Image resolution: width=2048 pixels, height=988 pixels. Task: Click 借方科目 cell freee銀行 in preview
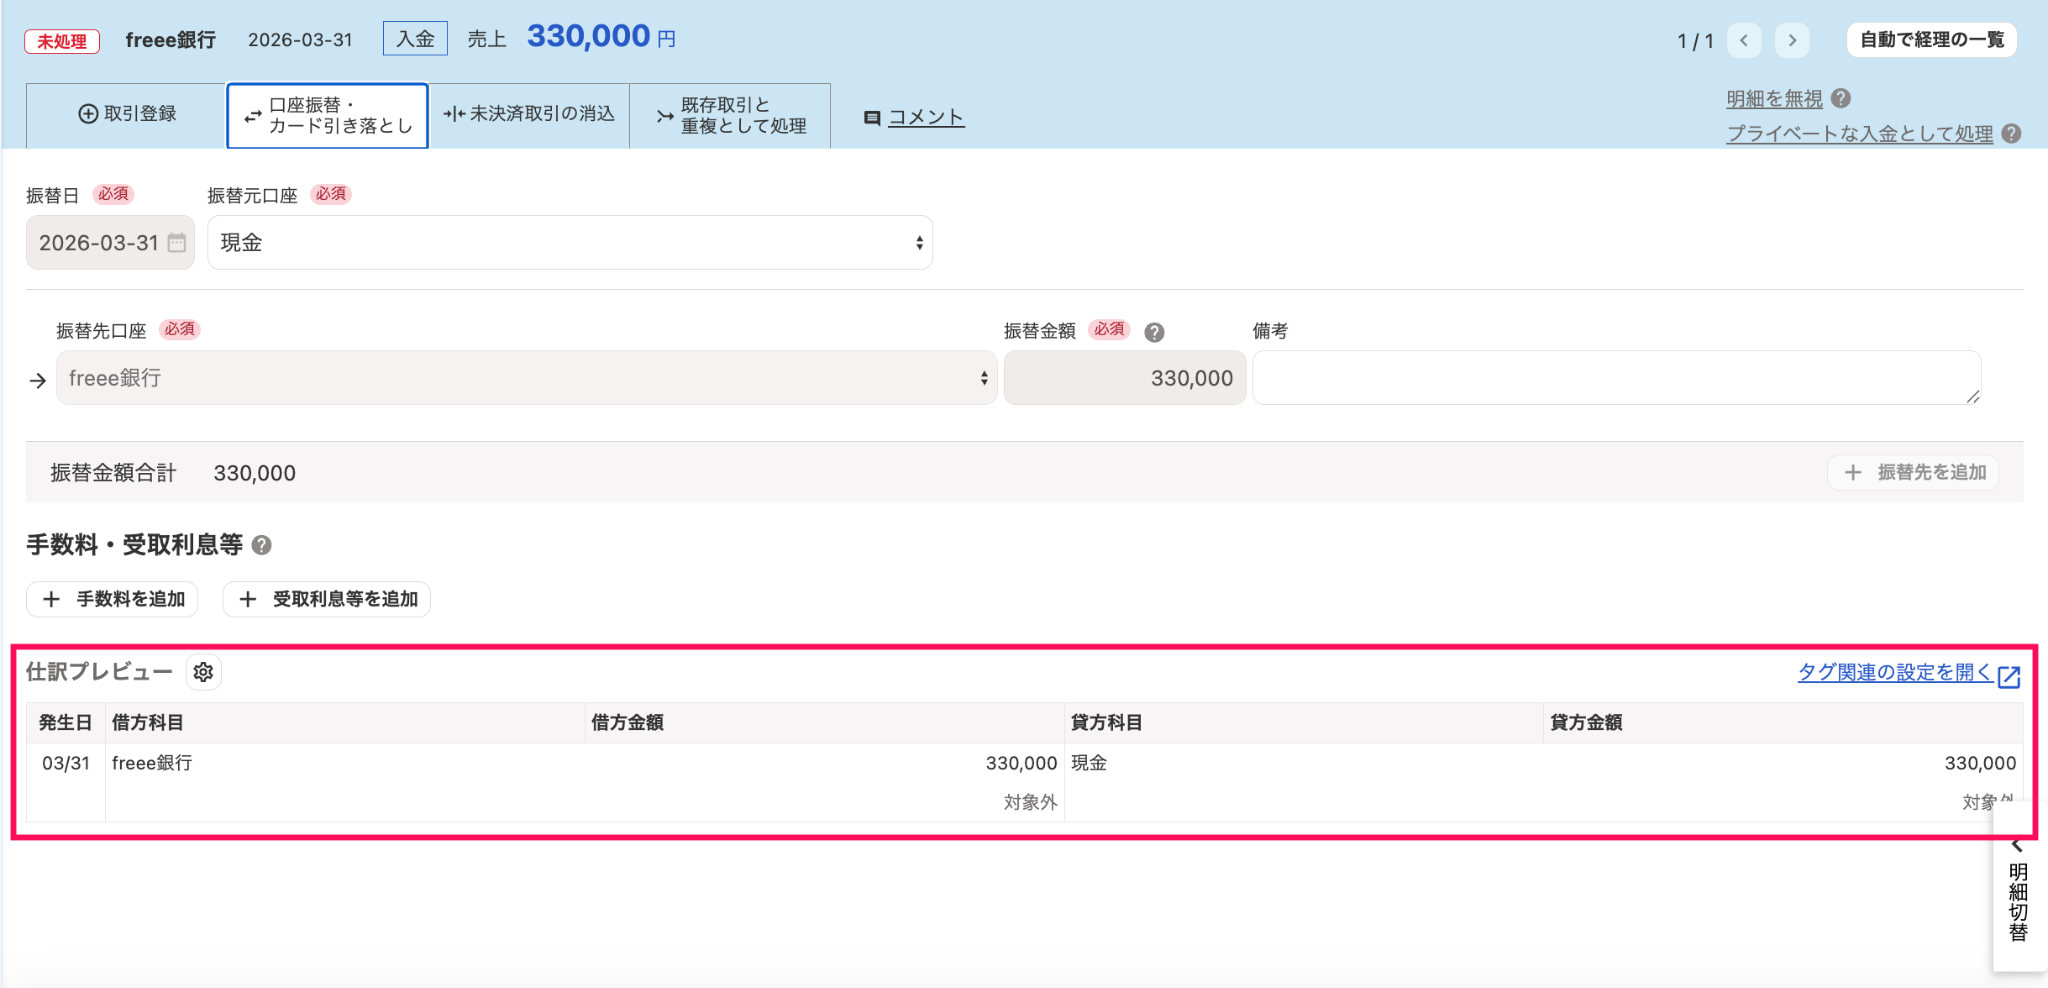tap(152, 763)
